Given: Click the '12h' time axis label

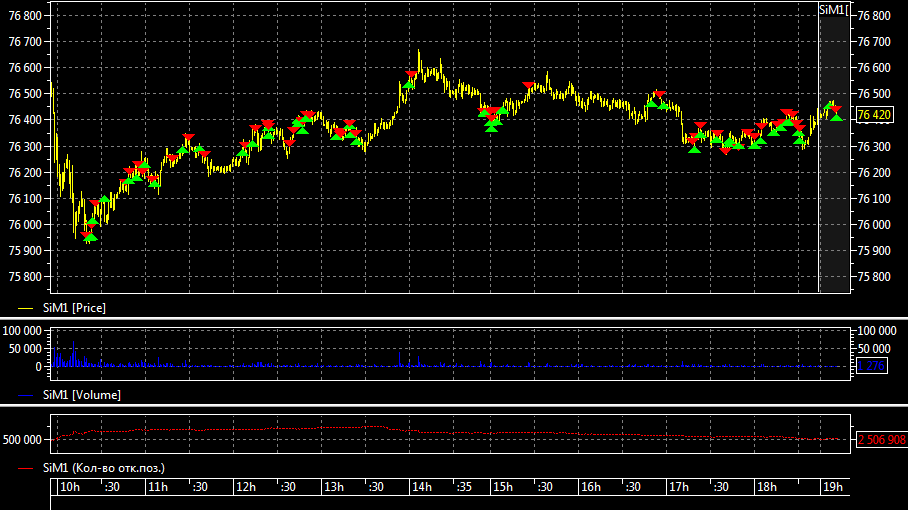Looking at the screenshot, I should (x=246, y=487).
